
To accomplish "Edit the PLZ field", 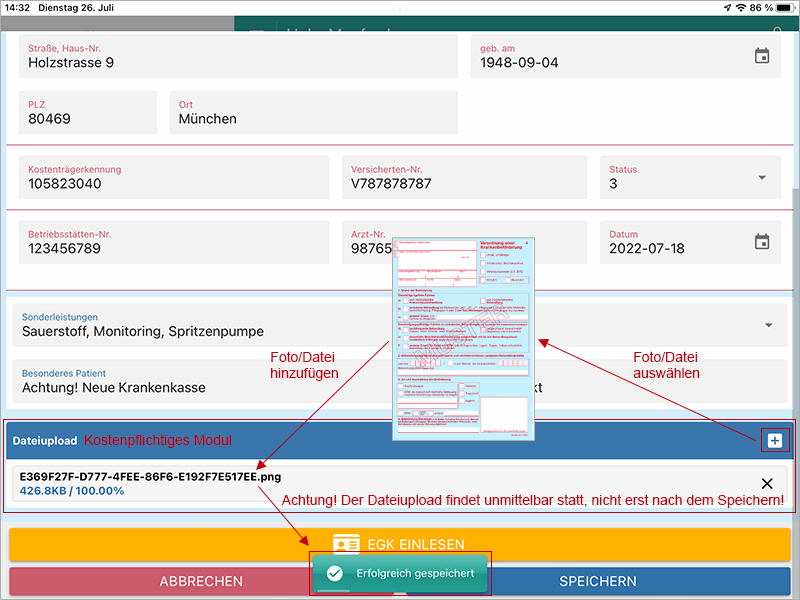I will coord(88,113).
